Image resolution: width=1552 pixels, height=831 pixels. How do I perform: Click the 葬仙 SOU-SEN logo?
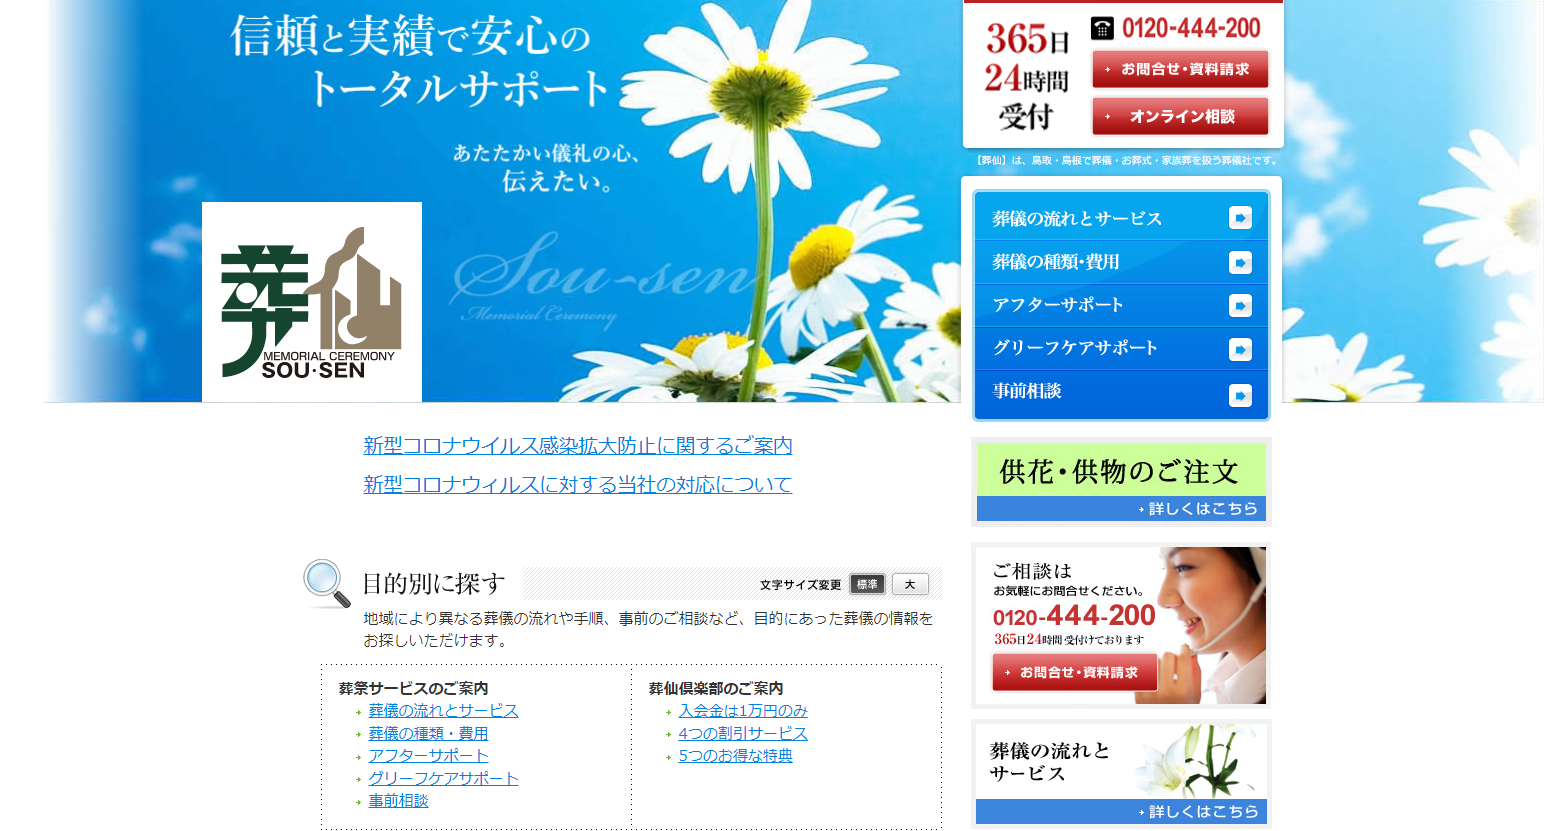311,302
